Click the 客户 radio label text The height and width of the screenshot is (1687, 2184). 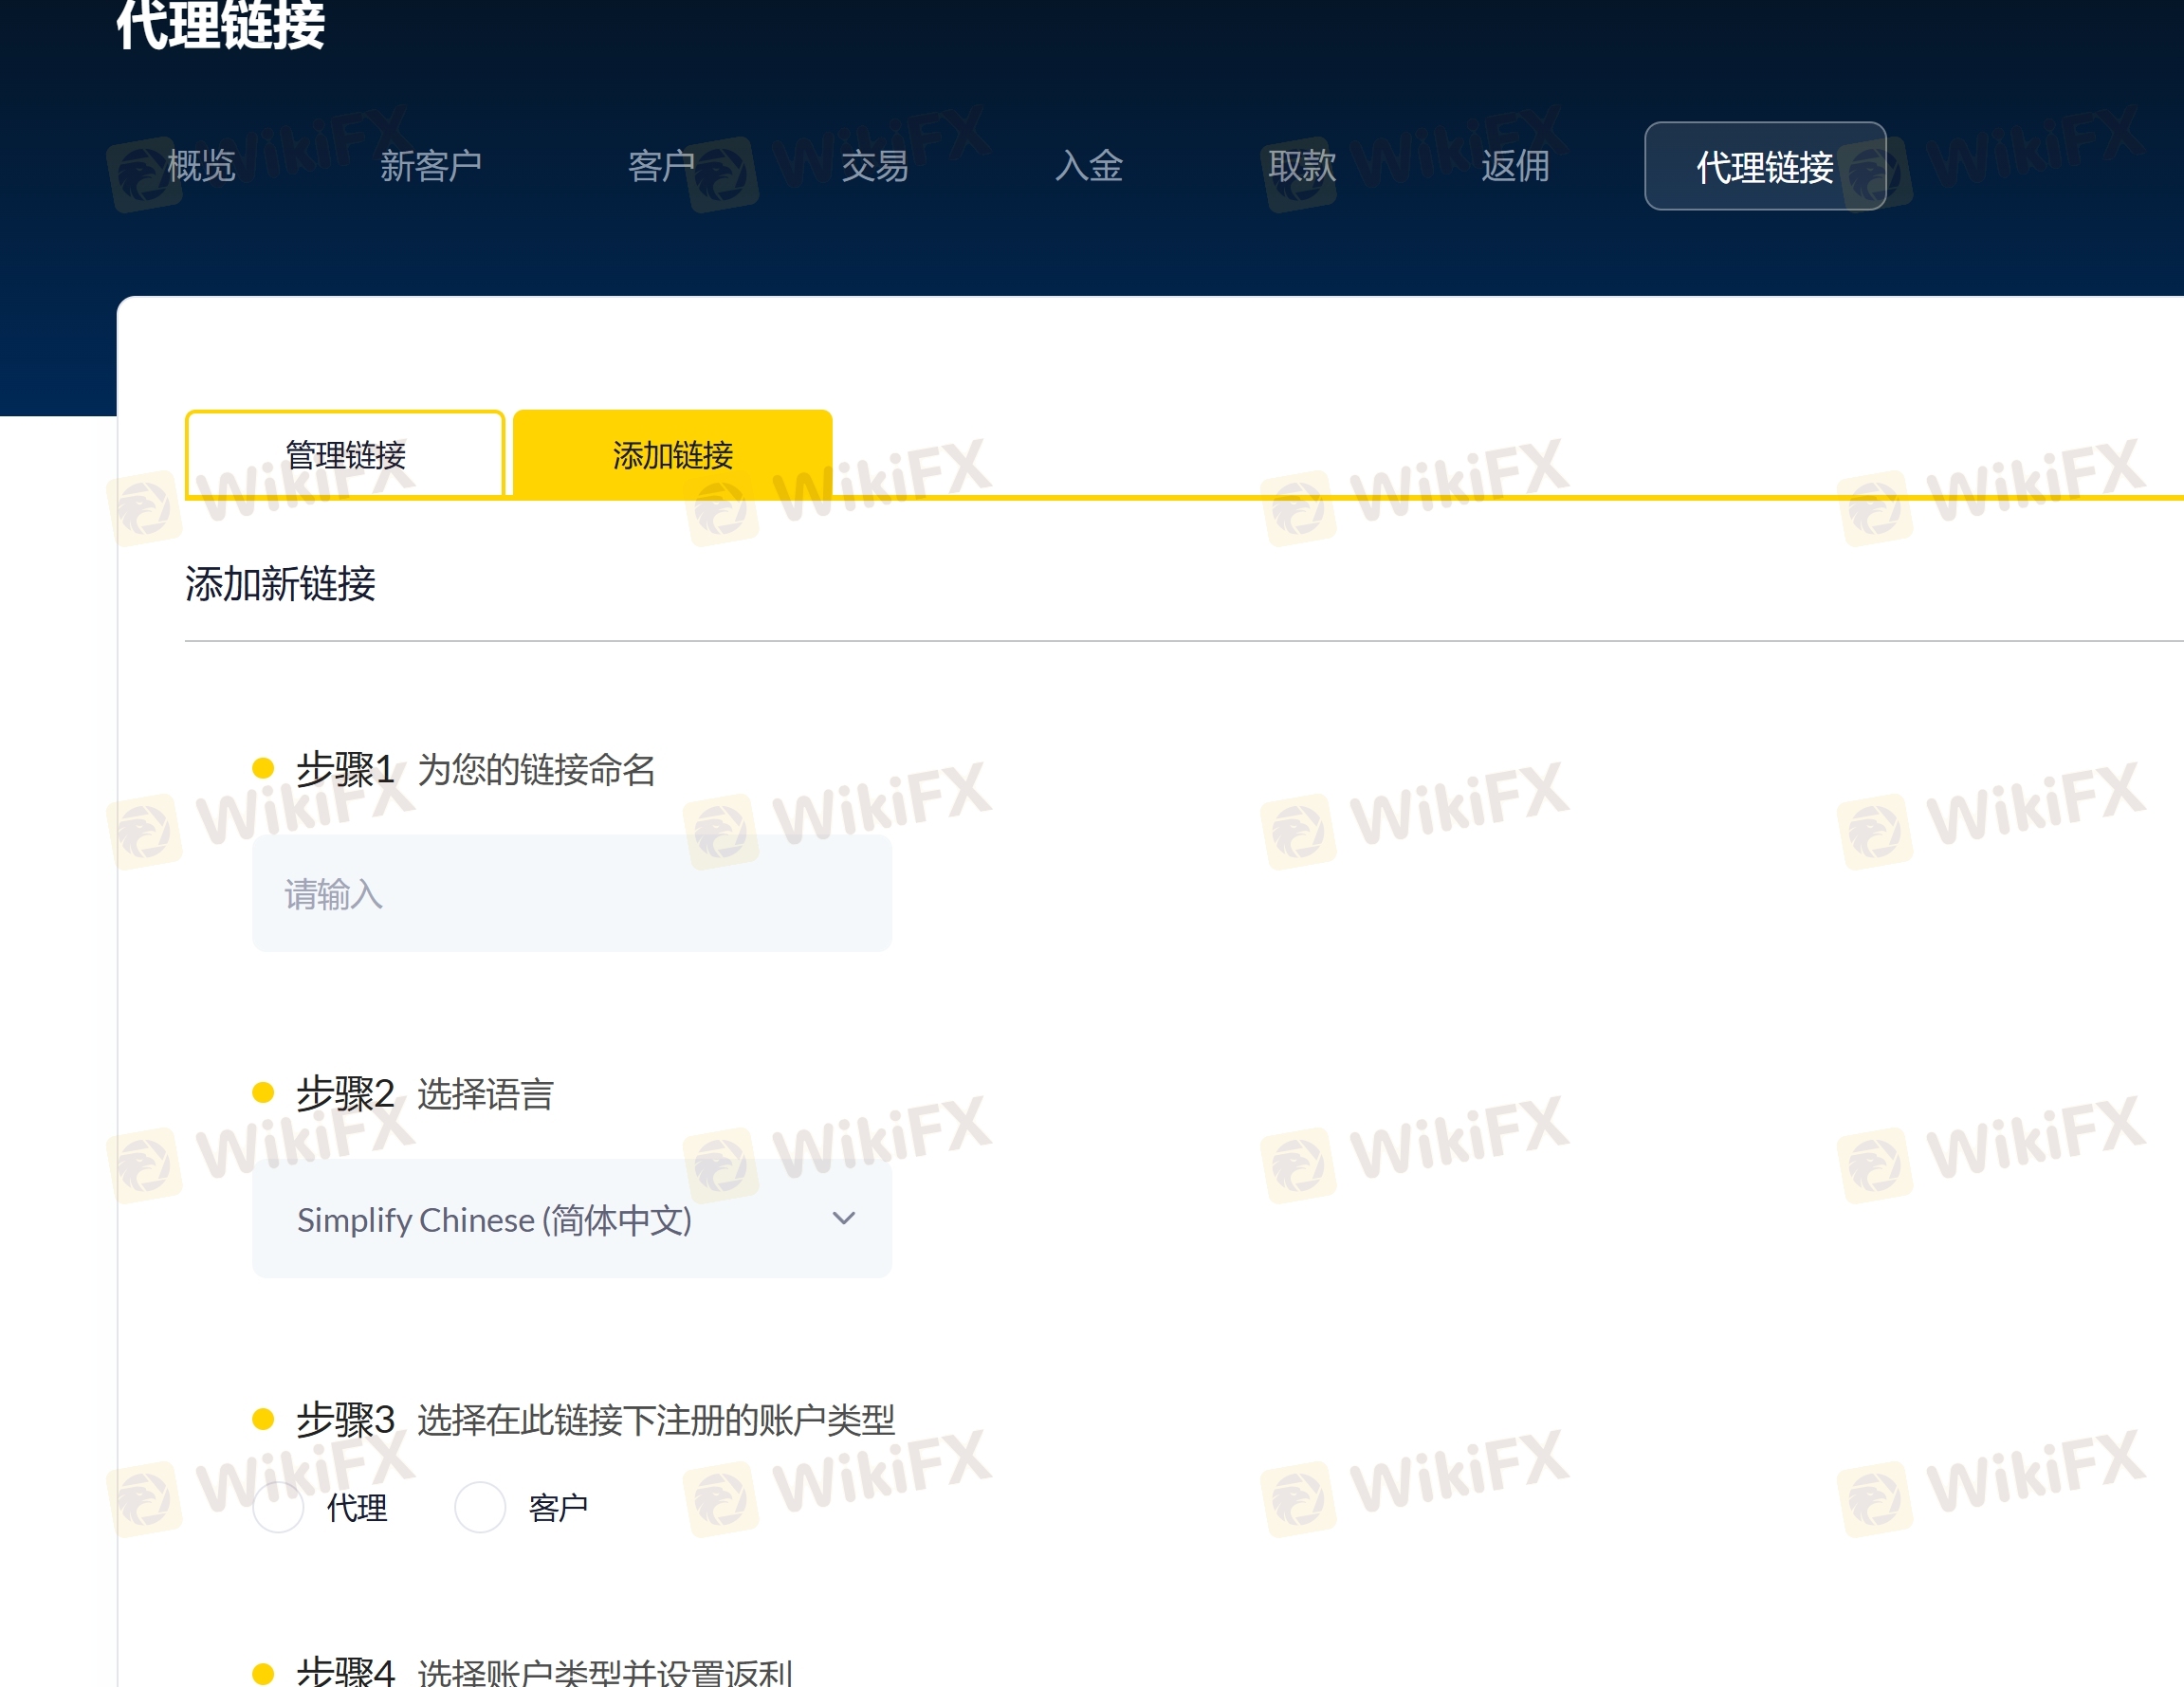[558, 1508]
